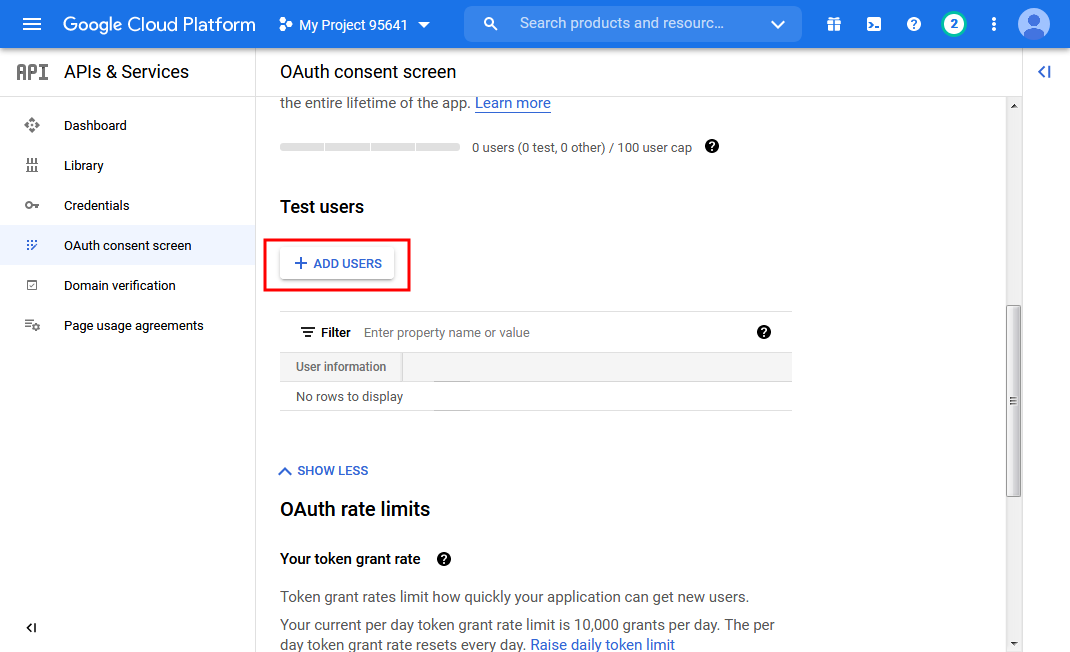This screenshot has width=1070, height=652.
Task: Follow the Learn more link
Action: (x=512, y=103)
